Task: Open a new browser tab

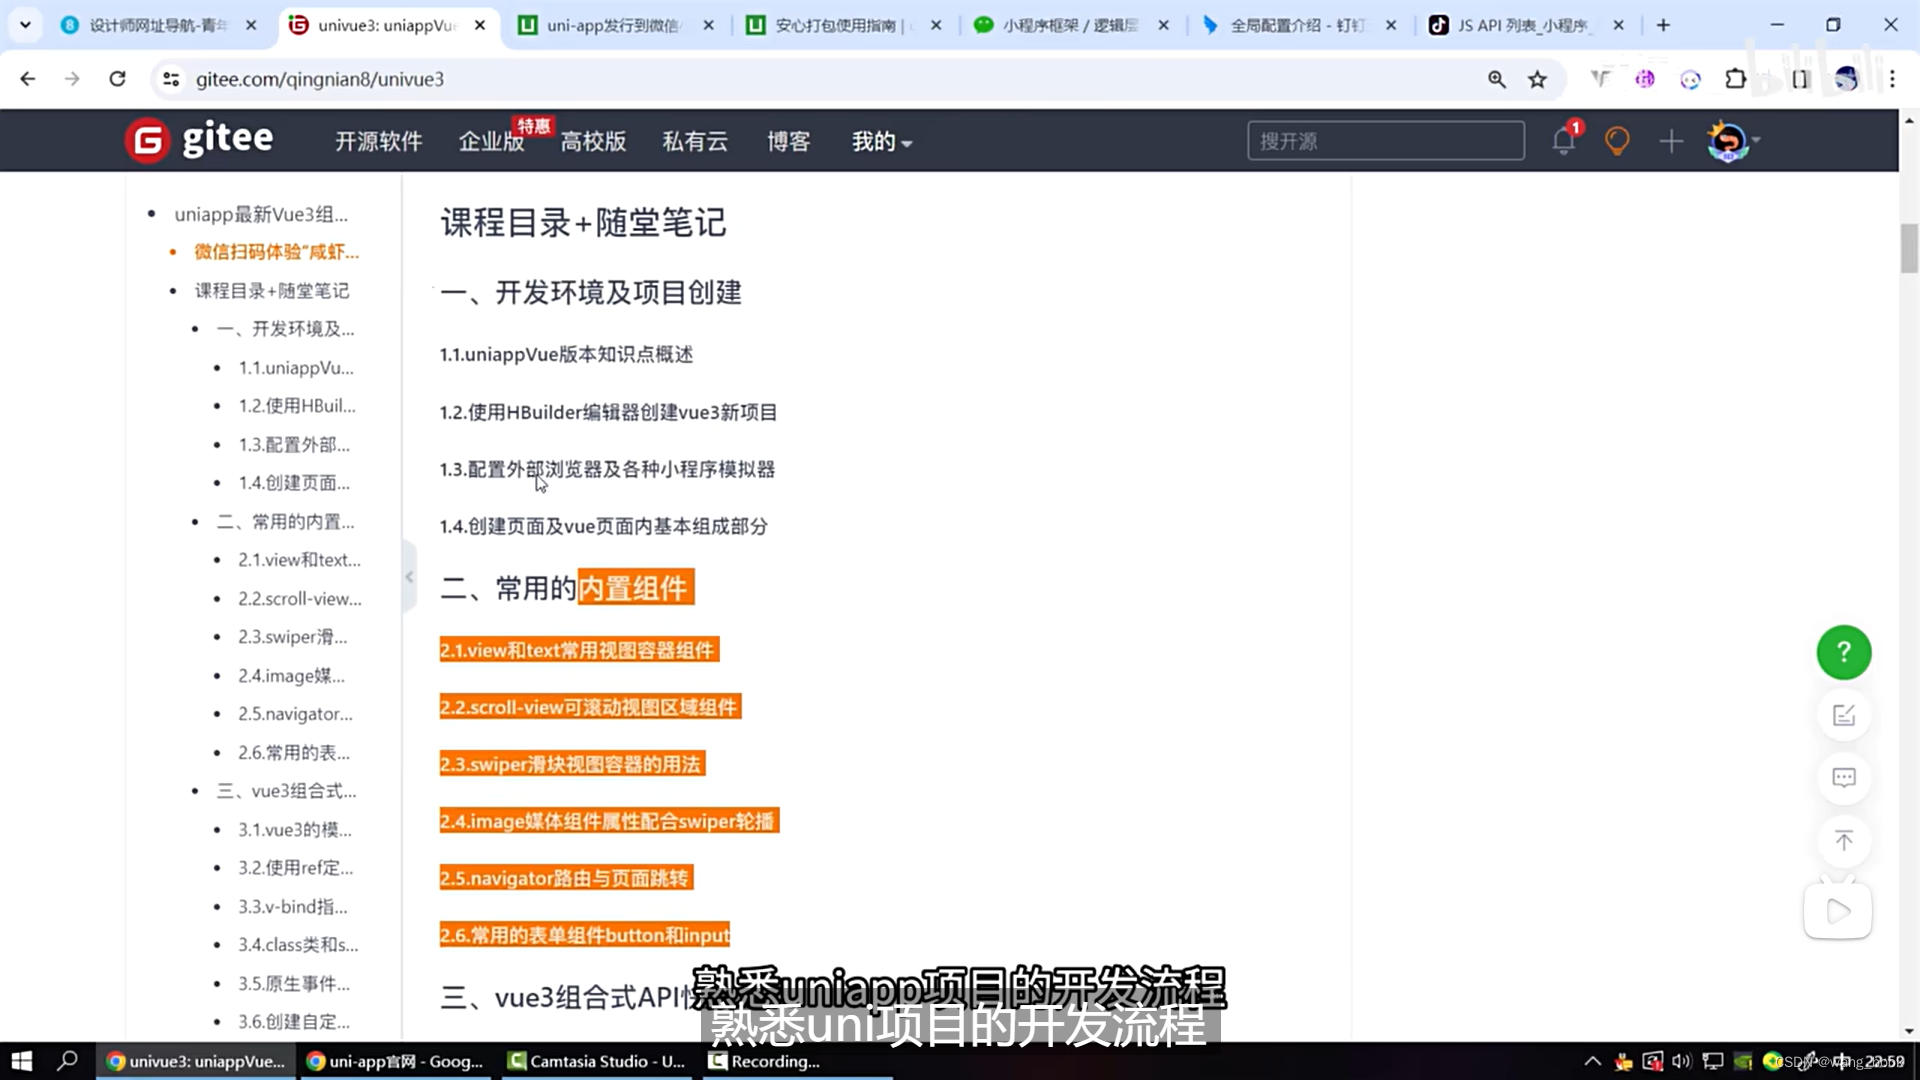Action: [x=1663, y=25]
